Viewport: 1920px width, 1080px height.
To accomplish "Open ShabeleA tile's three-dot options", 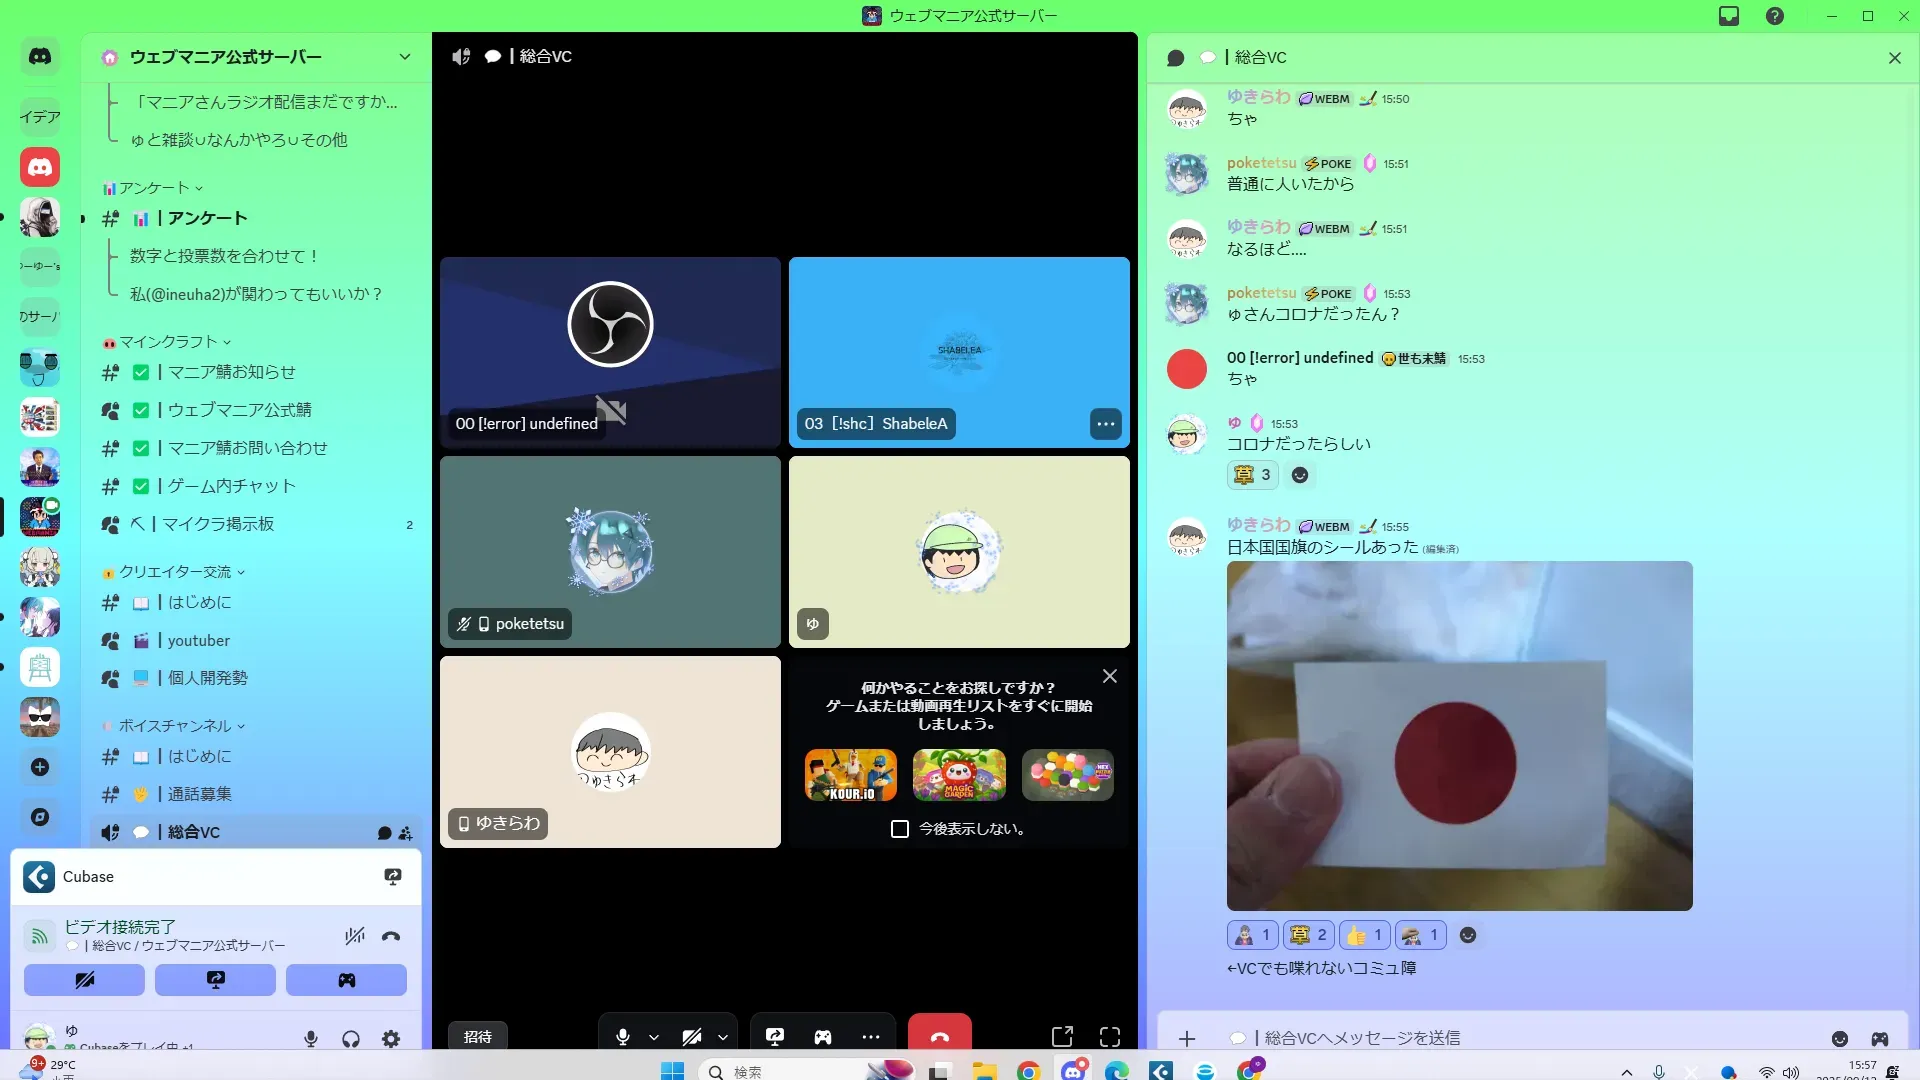I will [1105, 424].
